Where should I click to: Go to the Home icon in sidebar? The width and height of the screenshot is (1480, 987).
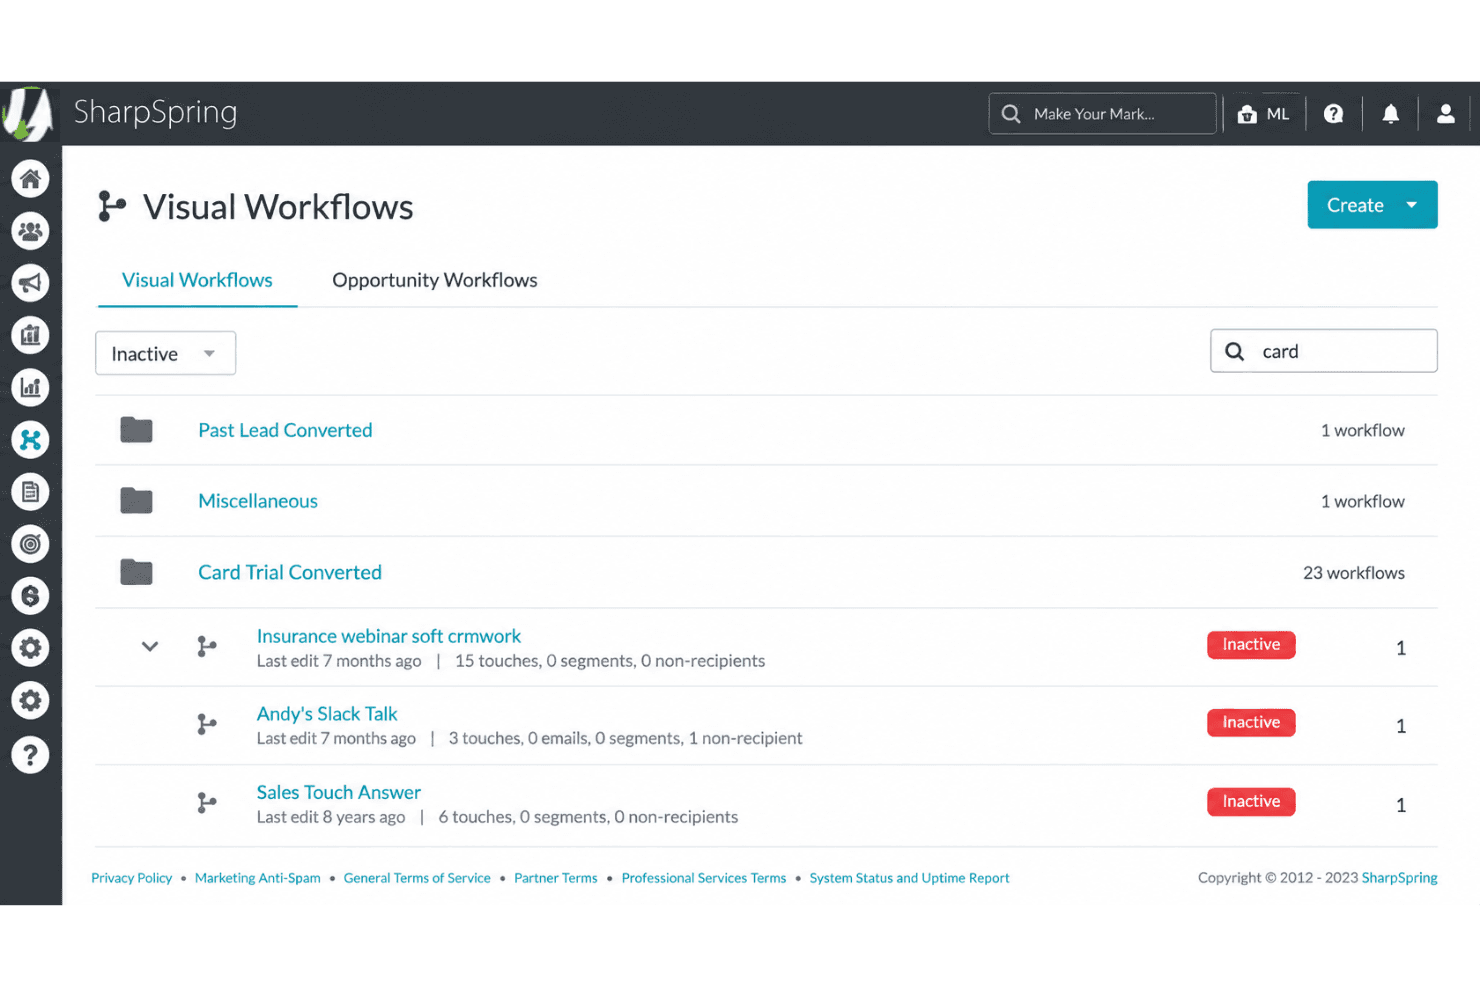31,179
